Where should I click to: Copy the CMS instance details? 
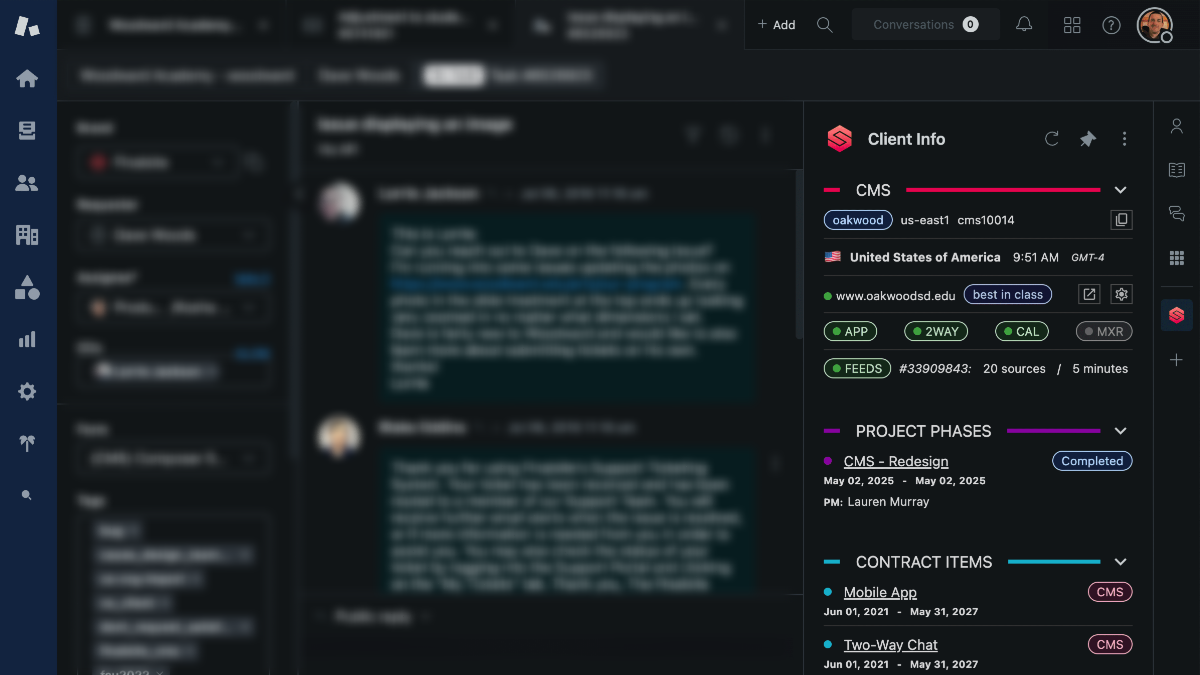coord(1121,220)
